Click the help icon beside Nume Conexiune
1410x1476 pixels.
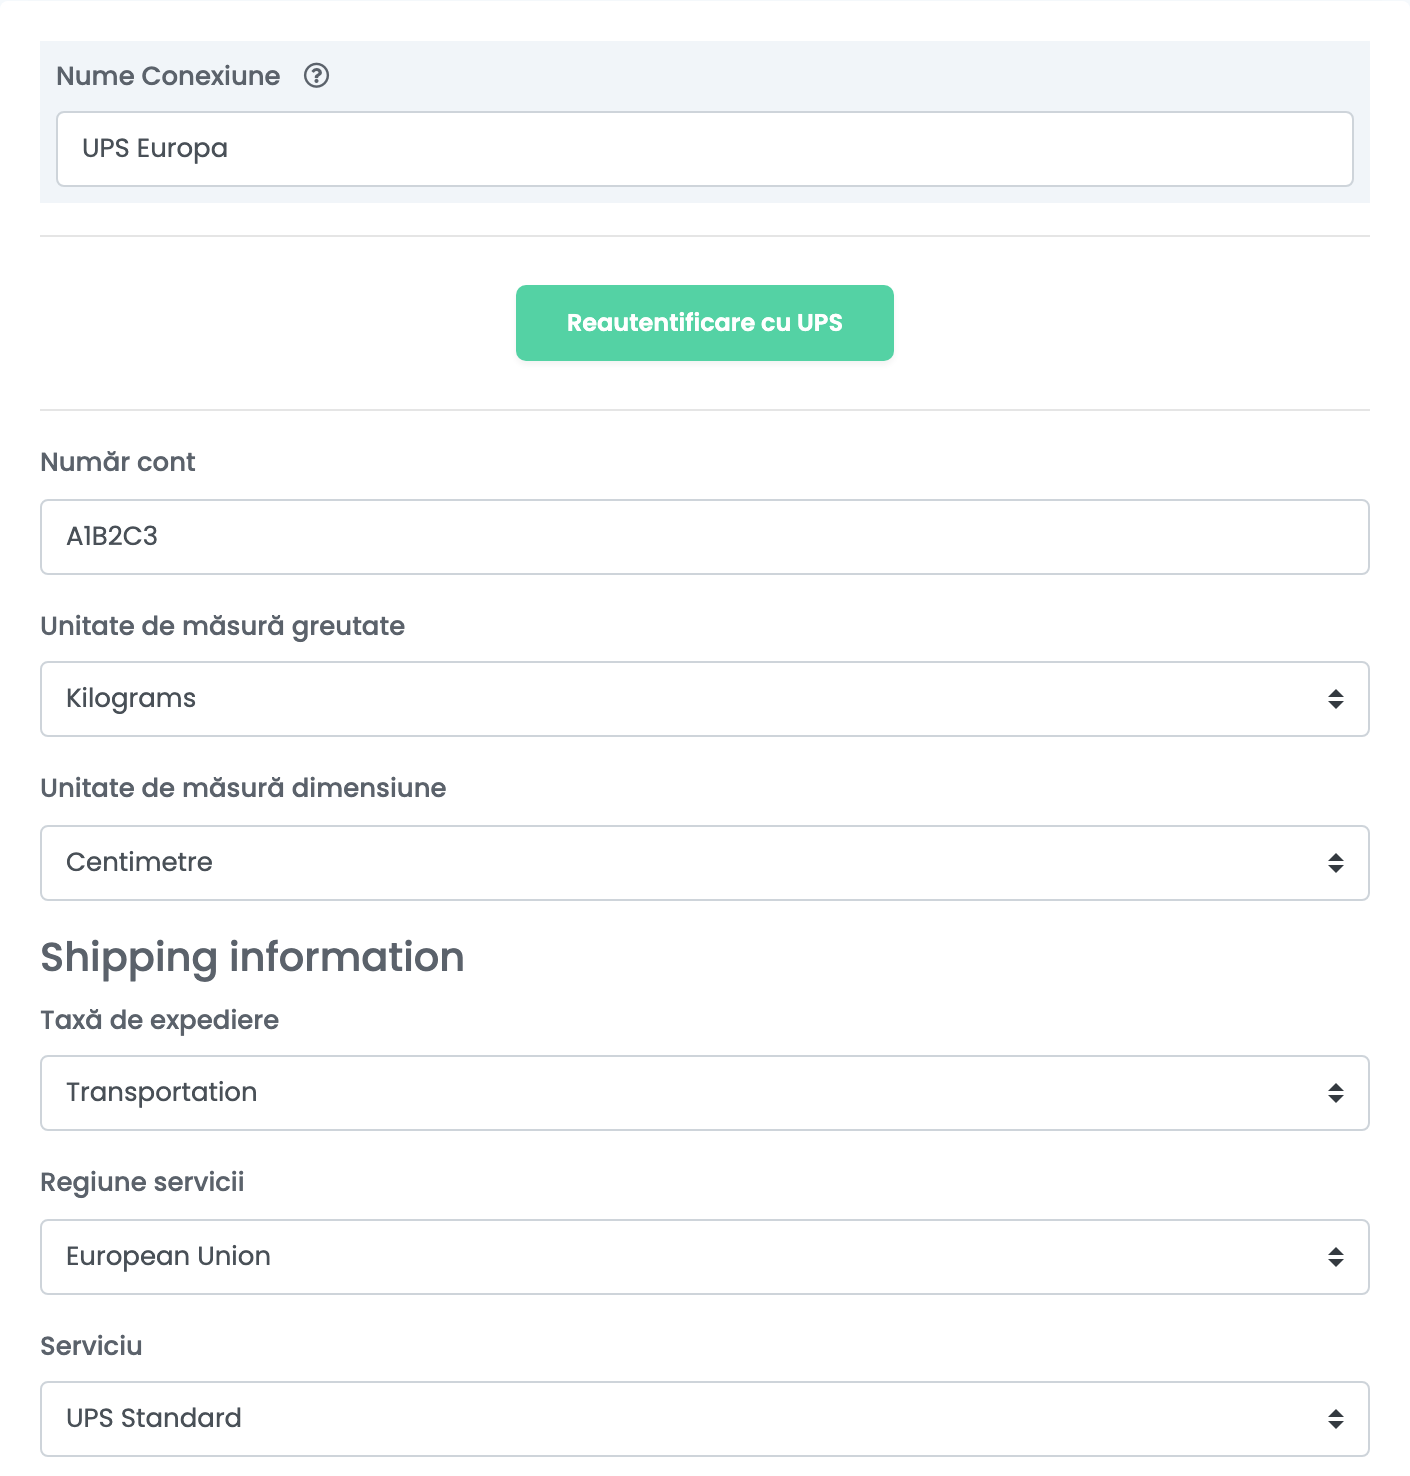click(x=316, y=76)
